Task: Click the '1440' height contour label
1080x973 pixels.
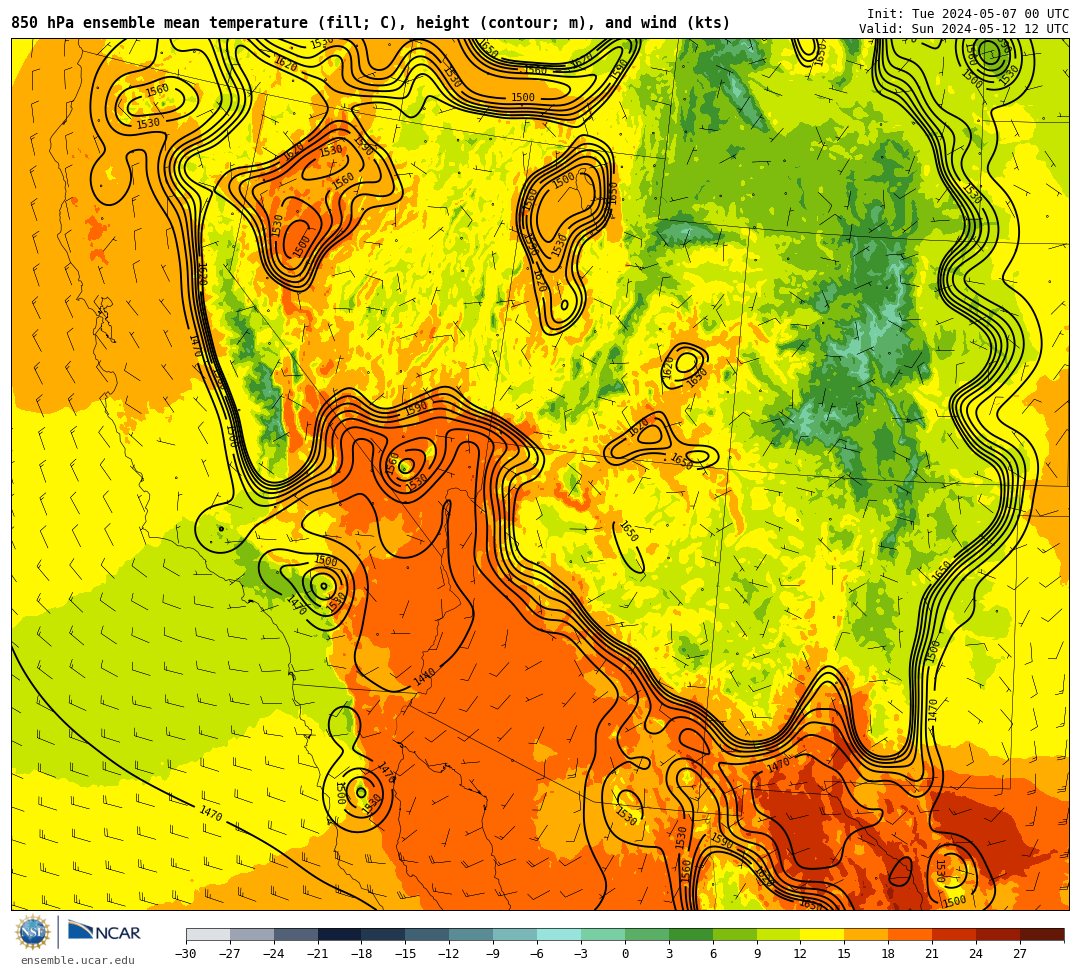Action: pos(424,677)
